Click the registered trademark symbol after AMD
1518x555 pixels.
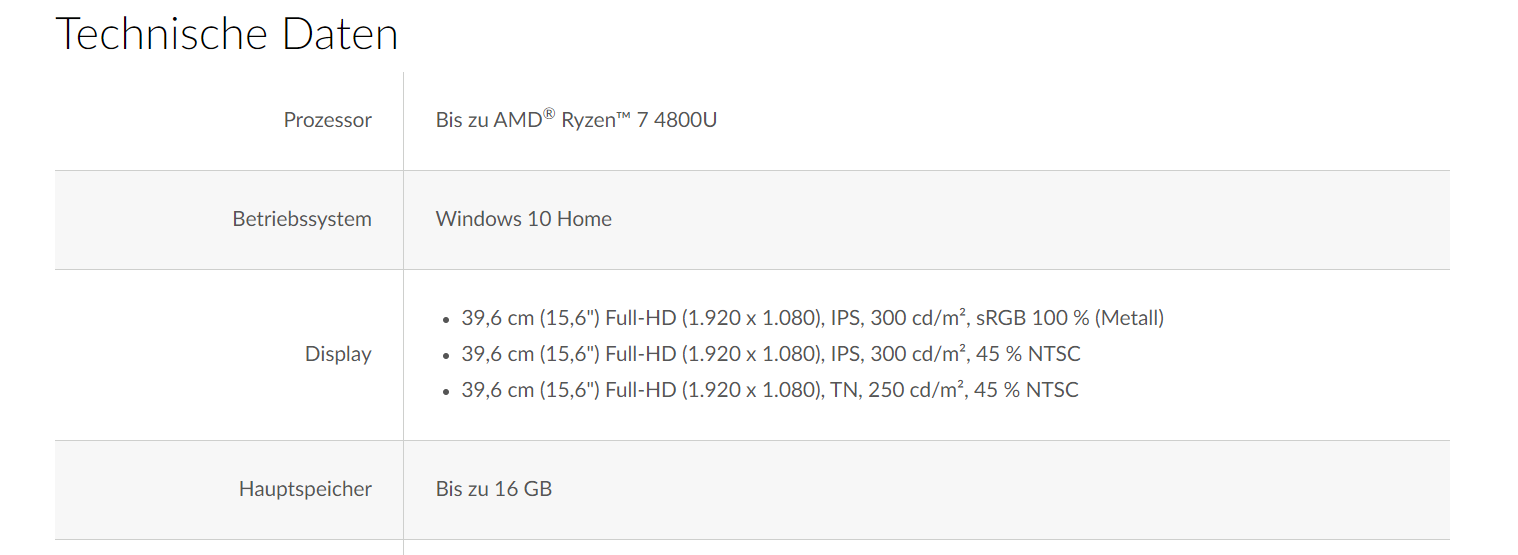coord(549,114)
